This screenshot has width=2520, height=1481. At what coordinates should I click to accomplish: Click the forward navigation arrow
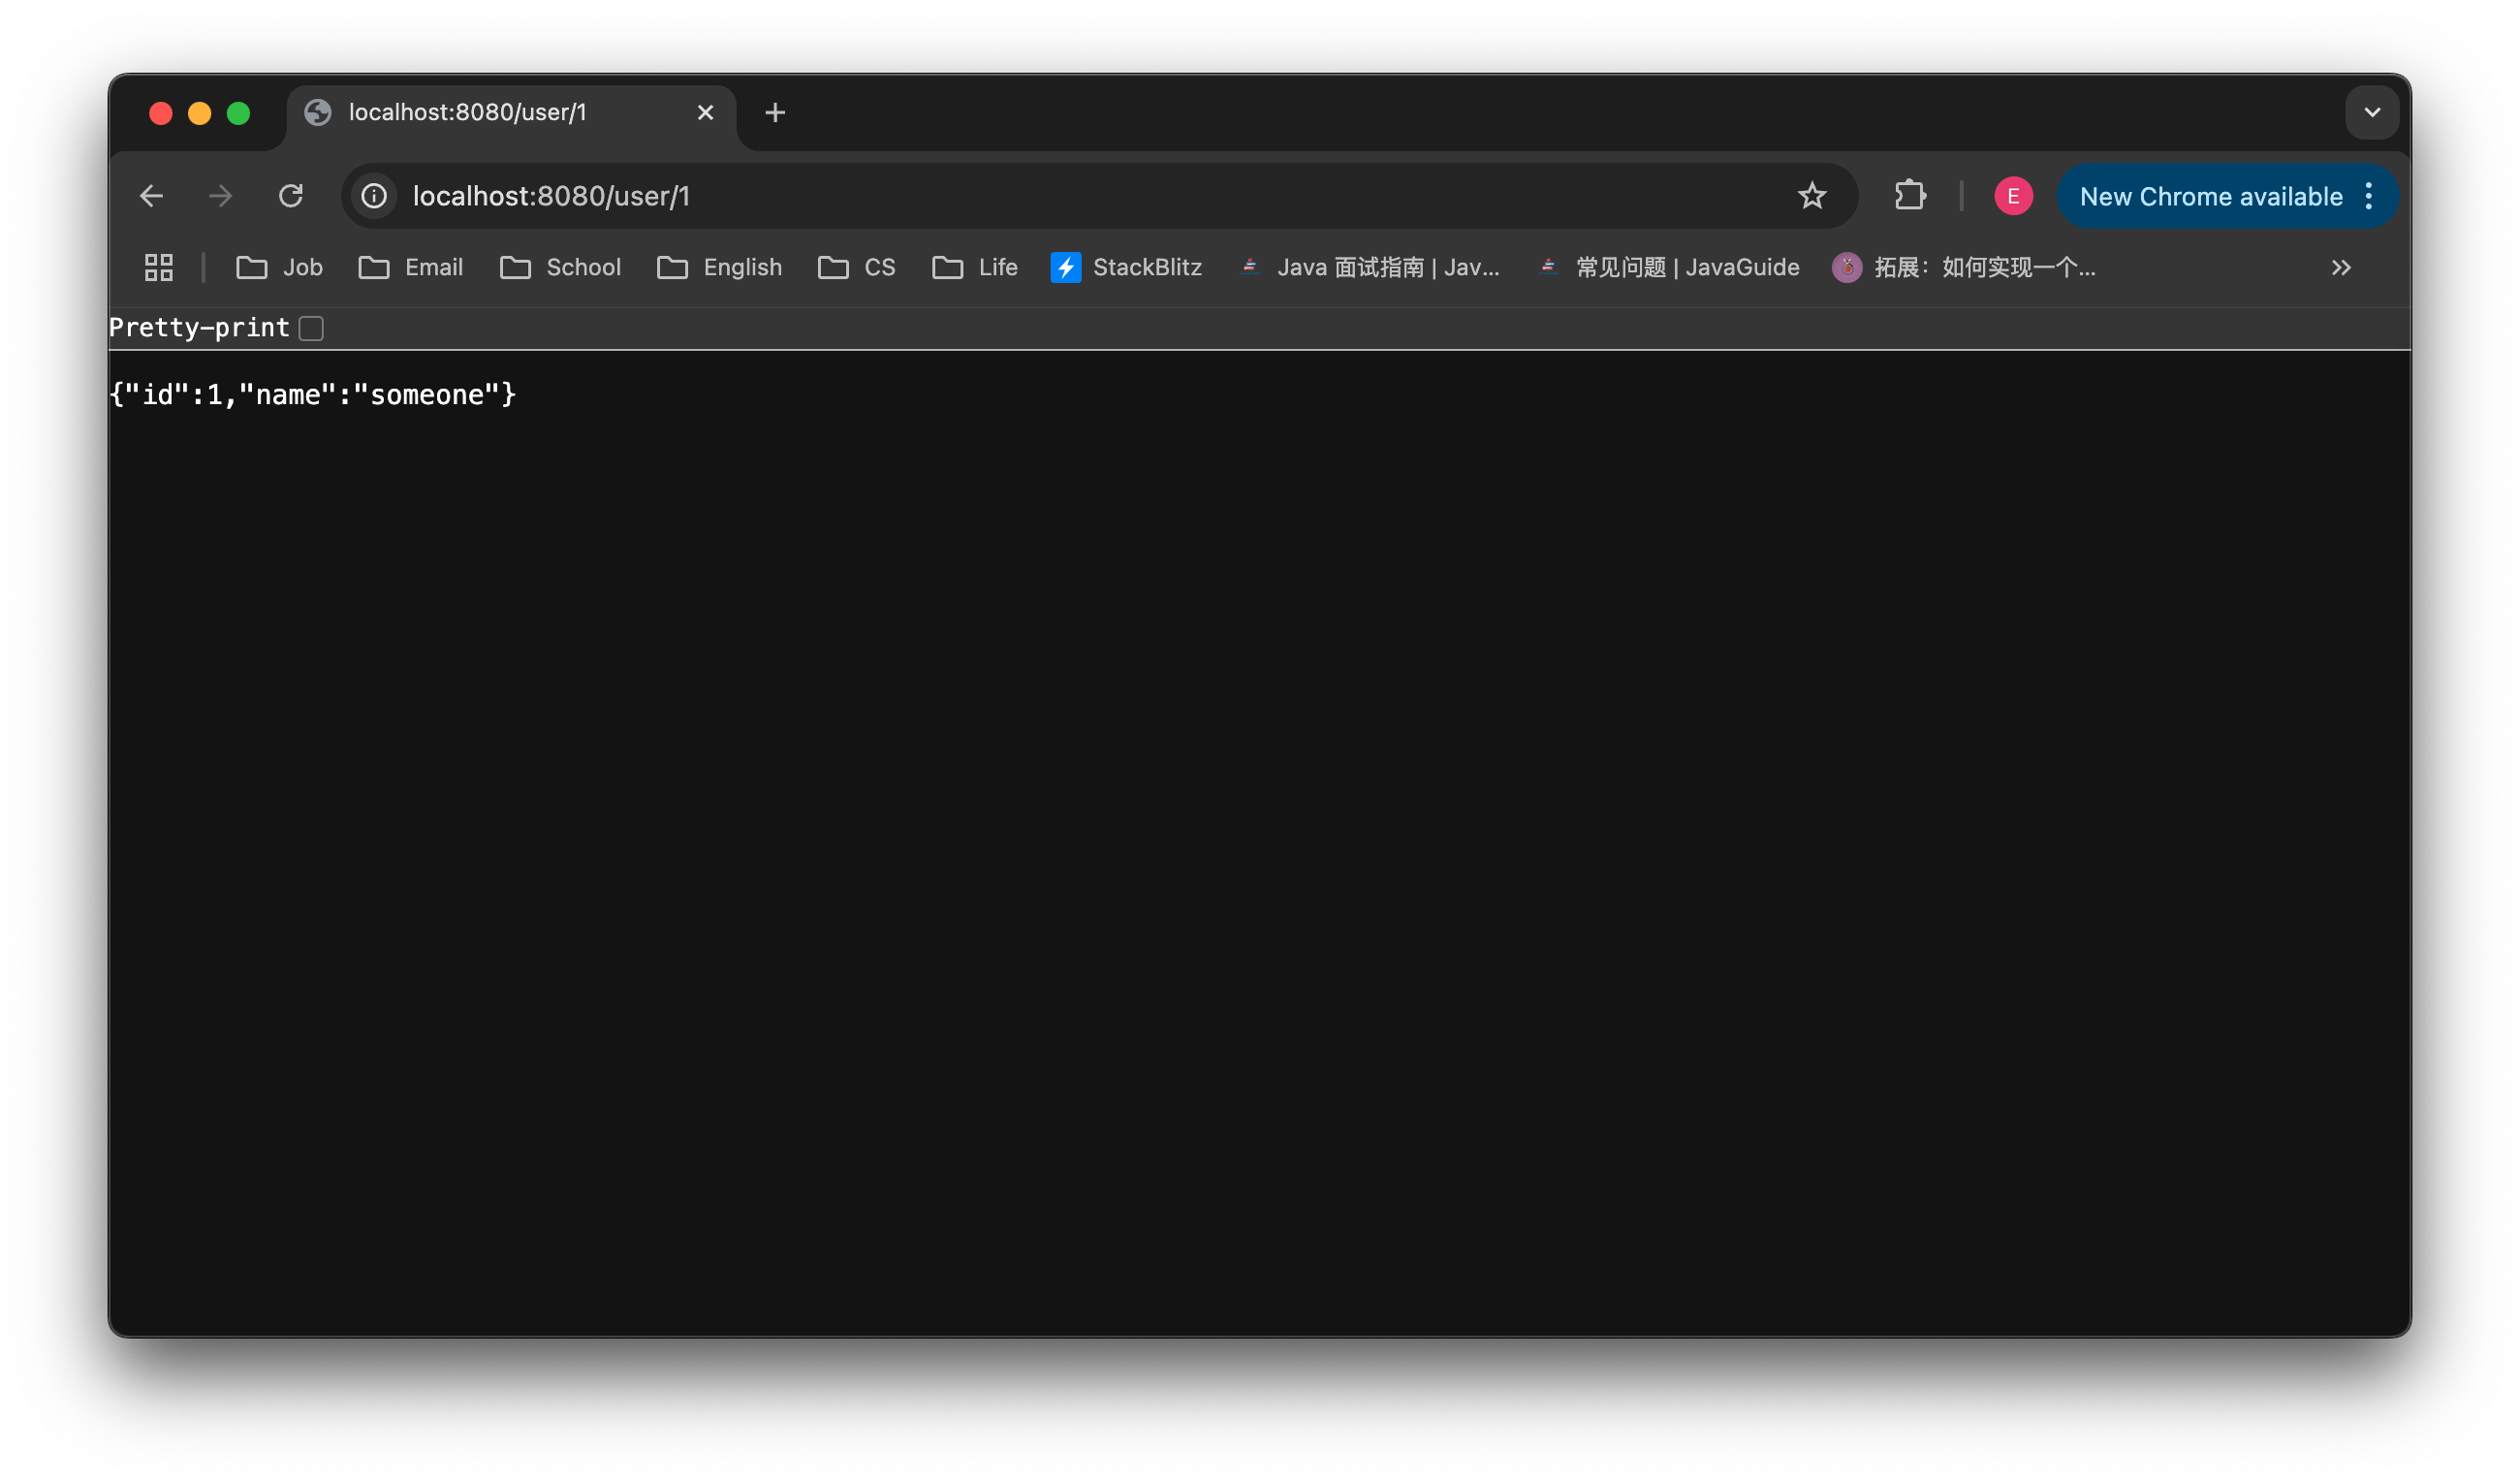point(221,195)
